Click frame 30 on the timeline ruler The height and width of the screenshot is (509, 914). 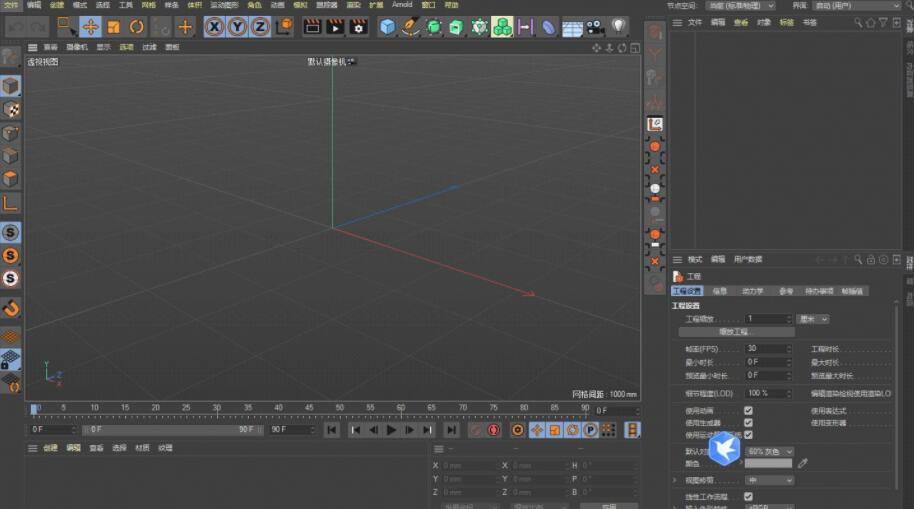[x=217, y=410]
